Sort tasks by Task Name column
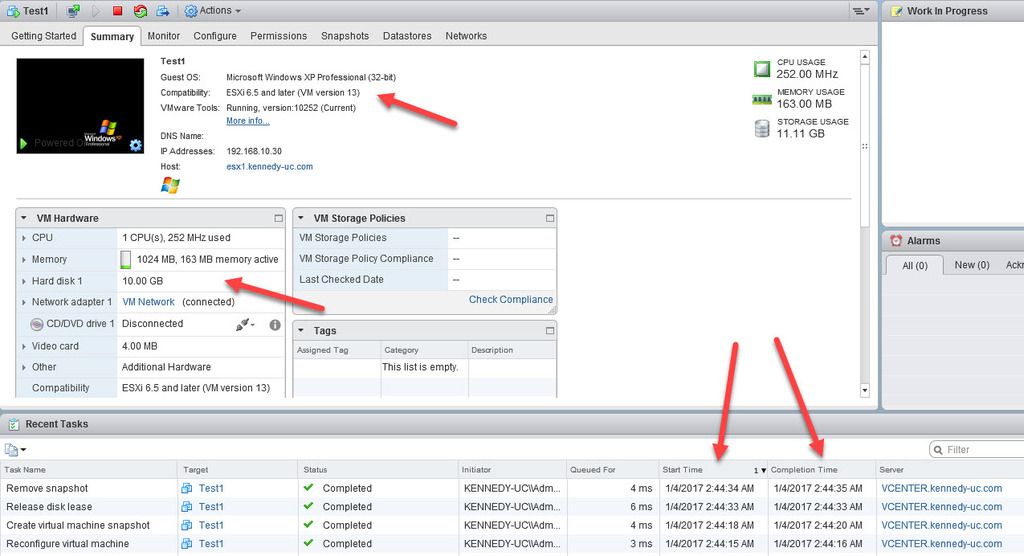The width and height of the screenshot is (1024, 556). (89, 470)
